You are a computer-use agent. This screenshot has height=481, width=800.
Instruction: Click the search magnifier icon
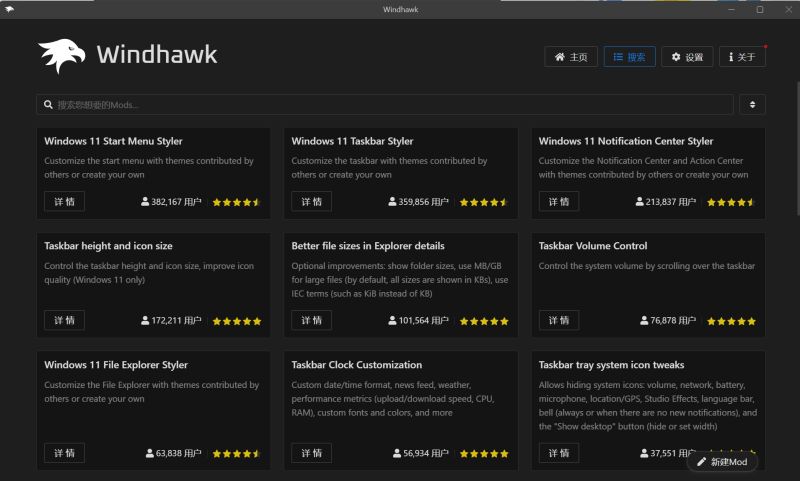[x=48, y=105]
